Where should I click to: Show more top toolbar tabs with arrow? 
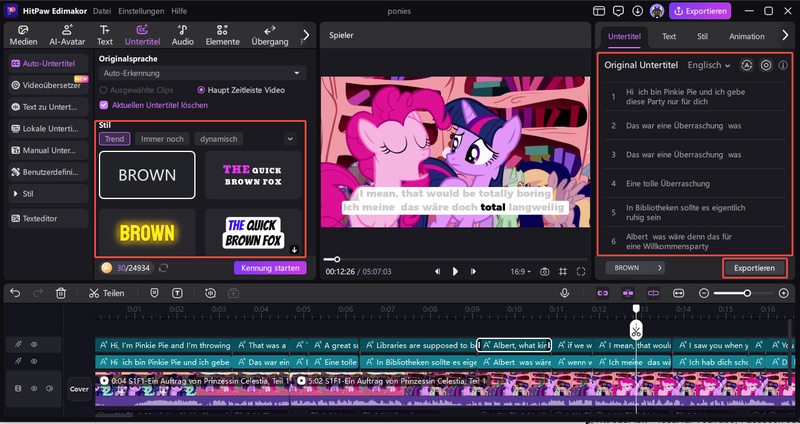click(306, 35)
